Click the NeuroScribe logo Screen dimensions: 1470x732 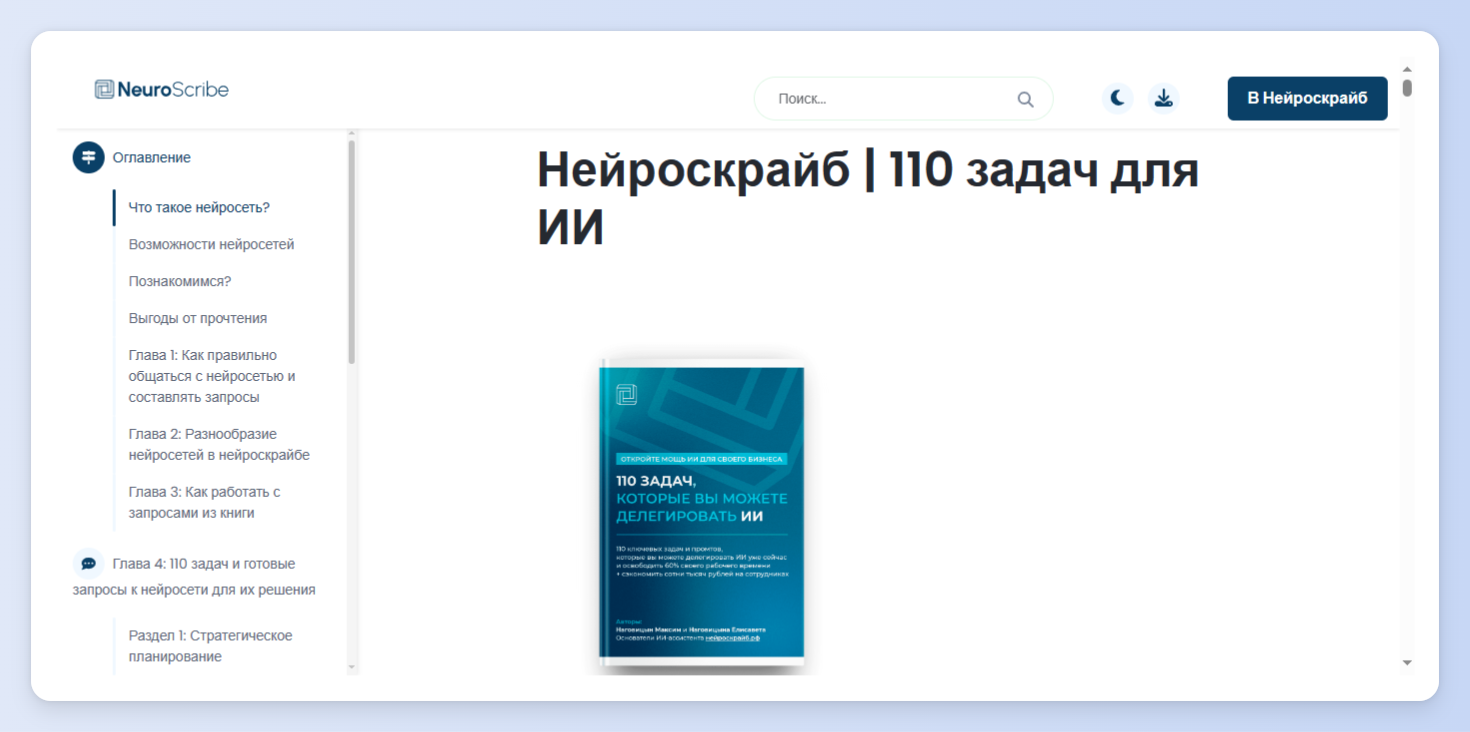[x=162, y=90]
